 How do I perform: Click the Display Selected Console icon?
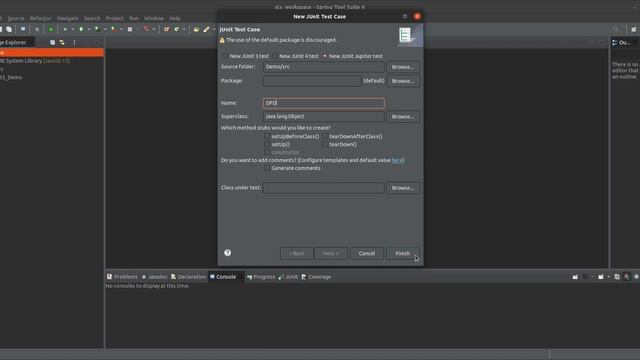584,277
